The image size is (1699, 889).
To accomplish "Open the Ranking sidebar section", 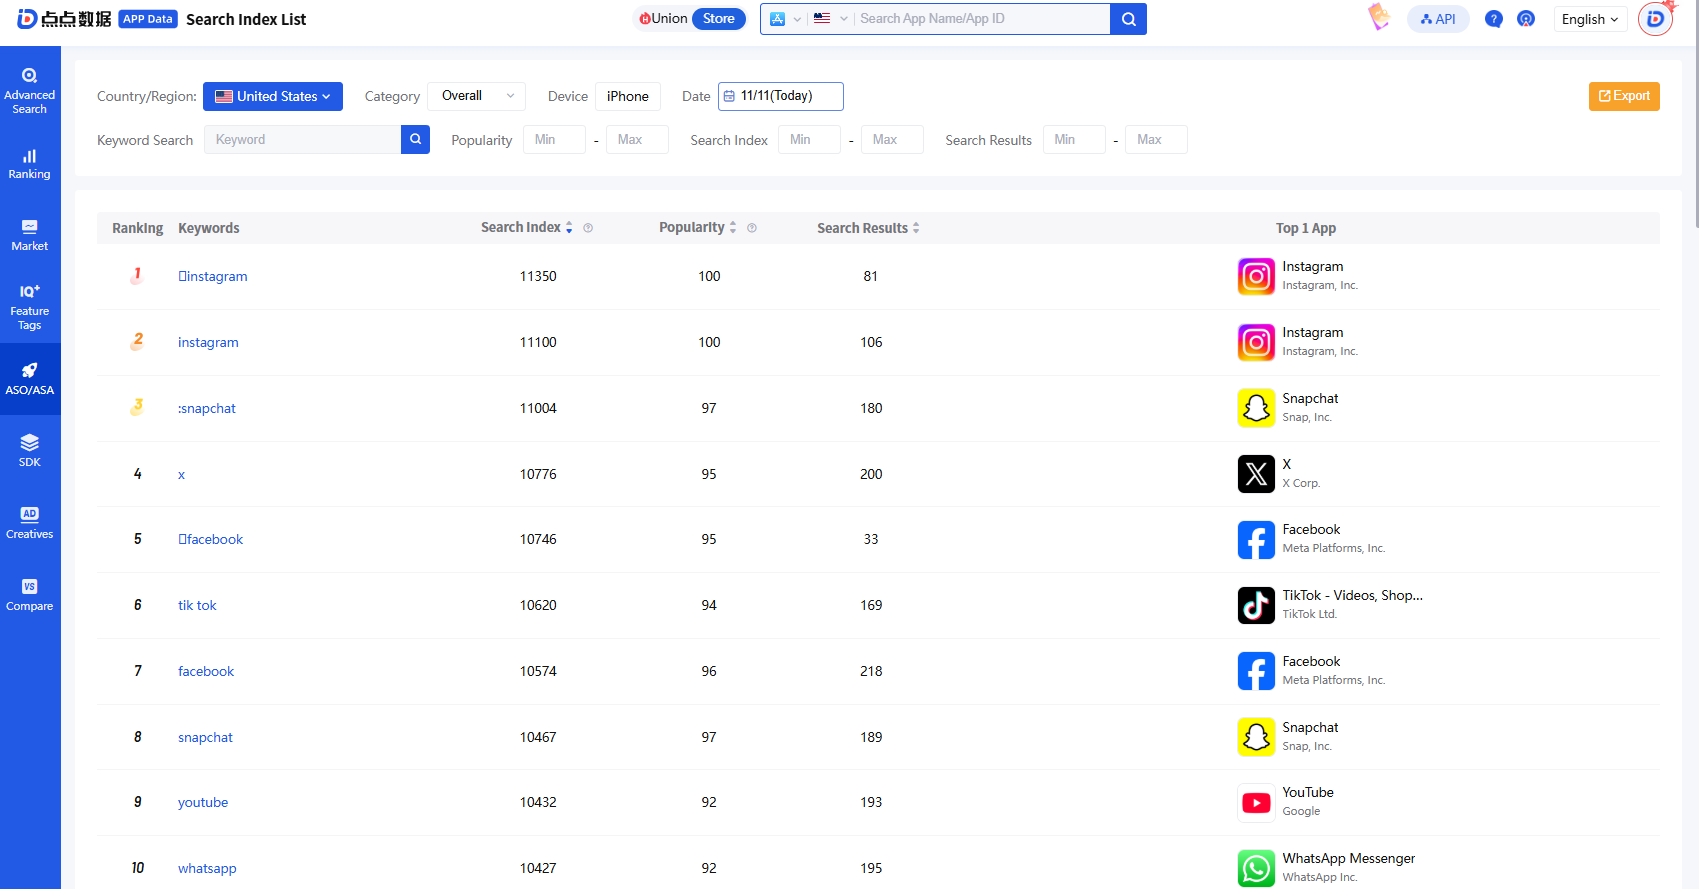I will (x=30, y=164).
